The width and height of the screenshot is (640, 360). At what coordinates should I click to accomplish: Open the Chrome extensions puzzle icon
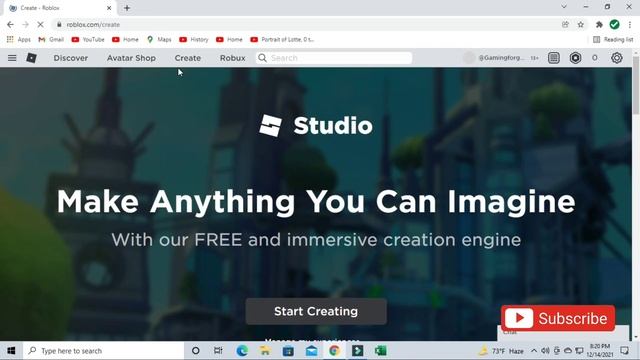point(599,24)
